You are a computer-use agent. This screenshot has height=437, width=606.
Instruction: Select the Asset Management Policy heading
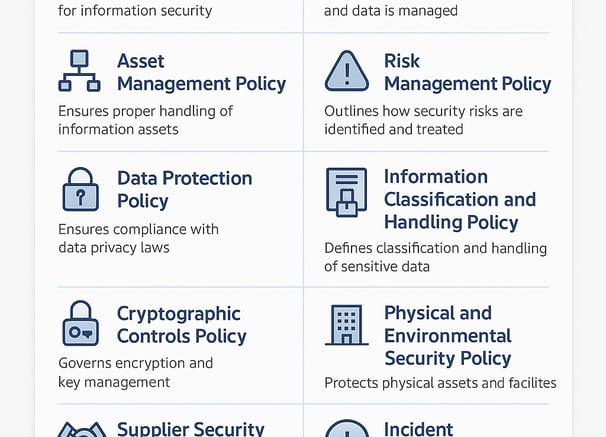(x=201, y=72)
